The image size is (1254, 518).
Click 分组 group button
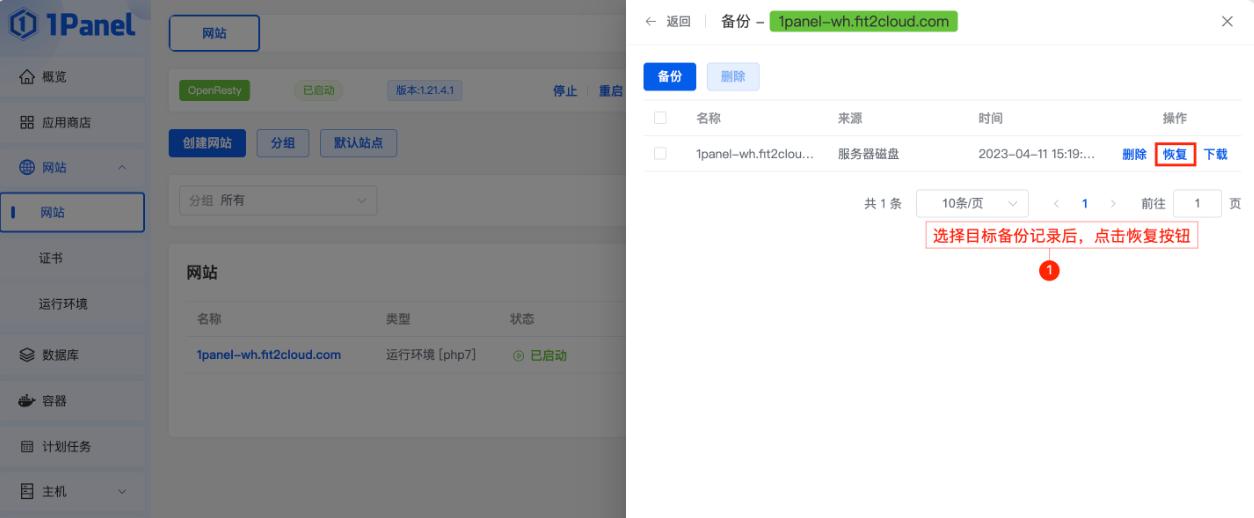283,143
